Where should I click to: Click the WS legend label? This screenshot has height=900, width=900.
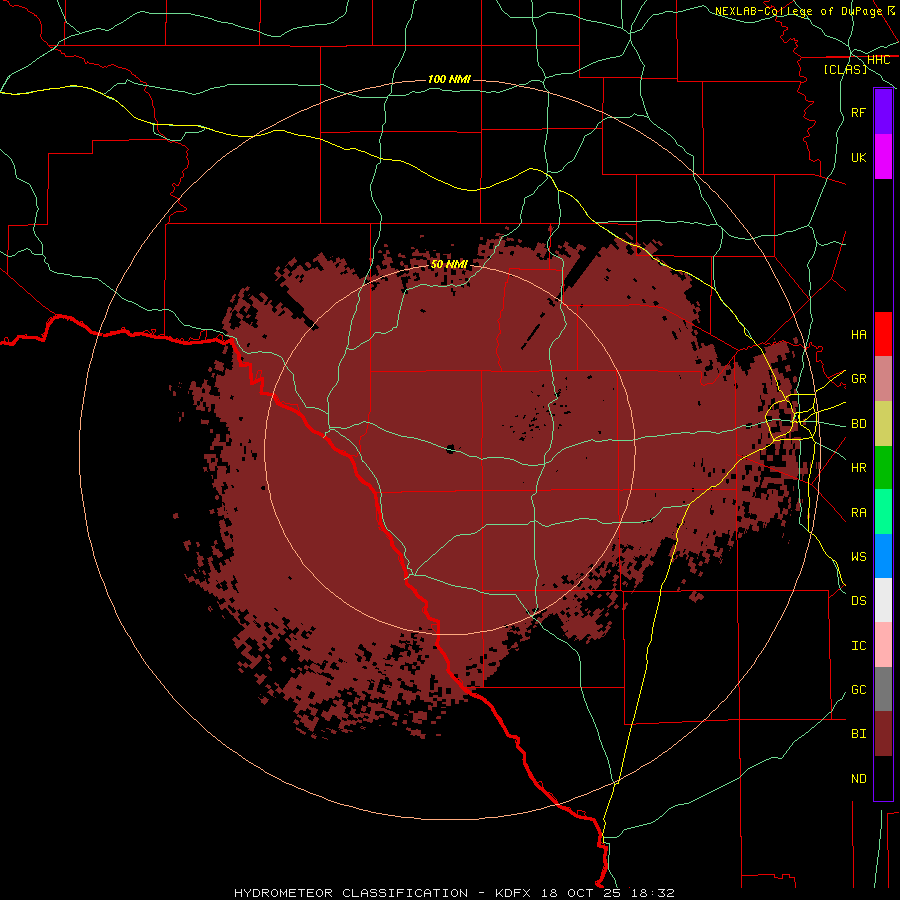click(x=859, y=557)
